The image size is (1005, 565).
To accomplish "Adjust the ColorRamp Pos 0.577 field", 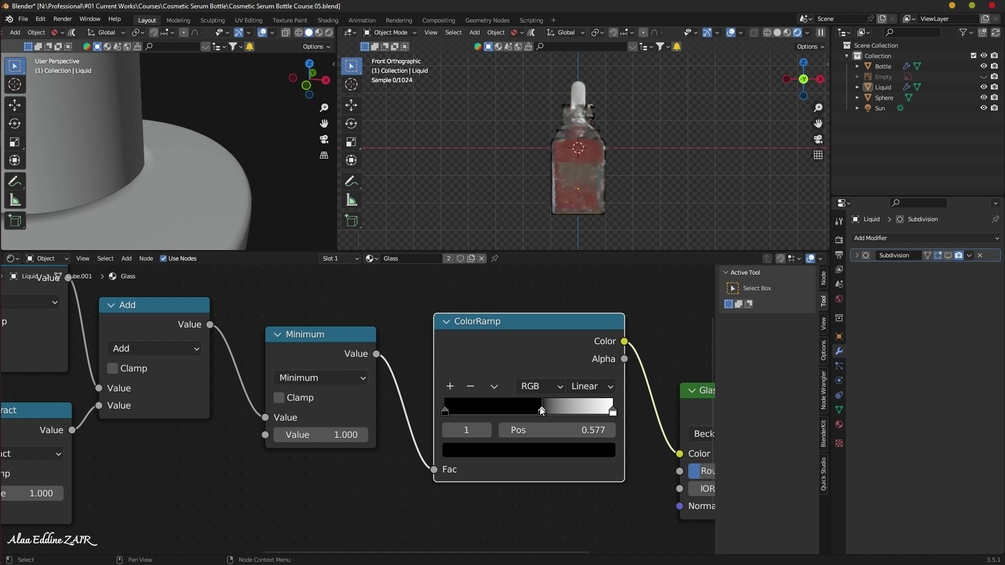I will click(x=557, y=430).
